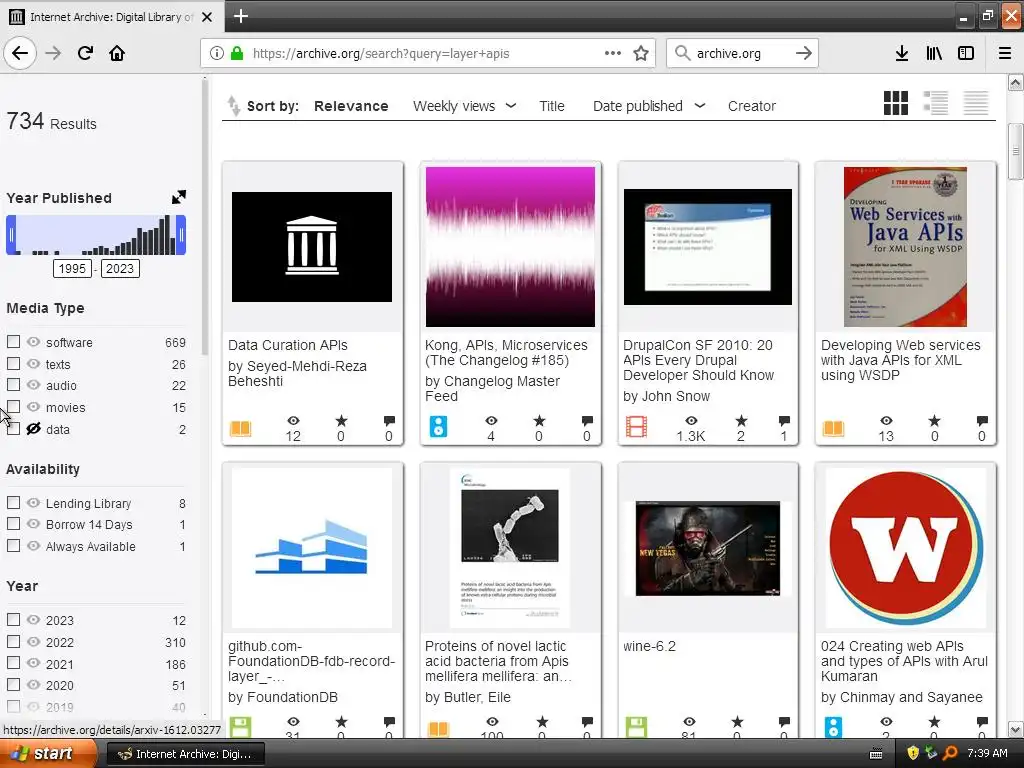Check the movies media type filter
Image resolution: width=1024 pixels, height=768 pixels.
[13, 406]
